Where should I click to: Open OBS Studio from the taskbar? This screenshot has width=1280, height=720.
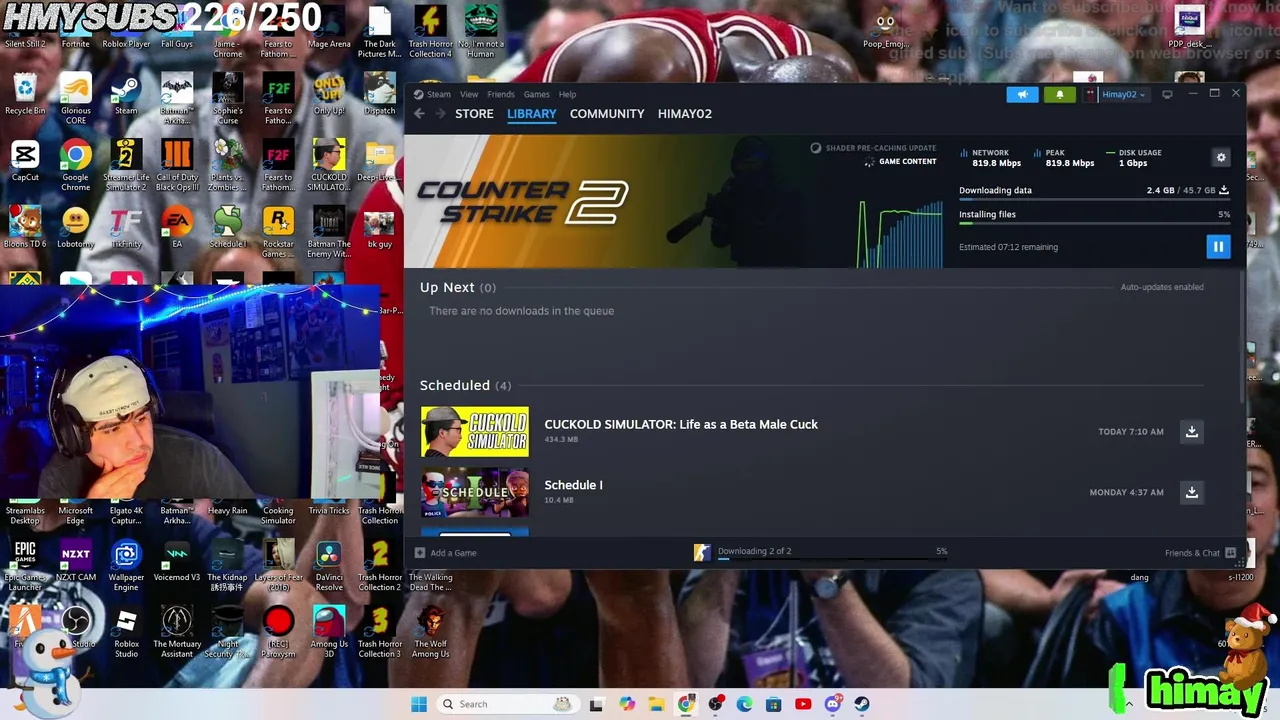click(x=716, y=704)
